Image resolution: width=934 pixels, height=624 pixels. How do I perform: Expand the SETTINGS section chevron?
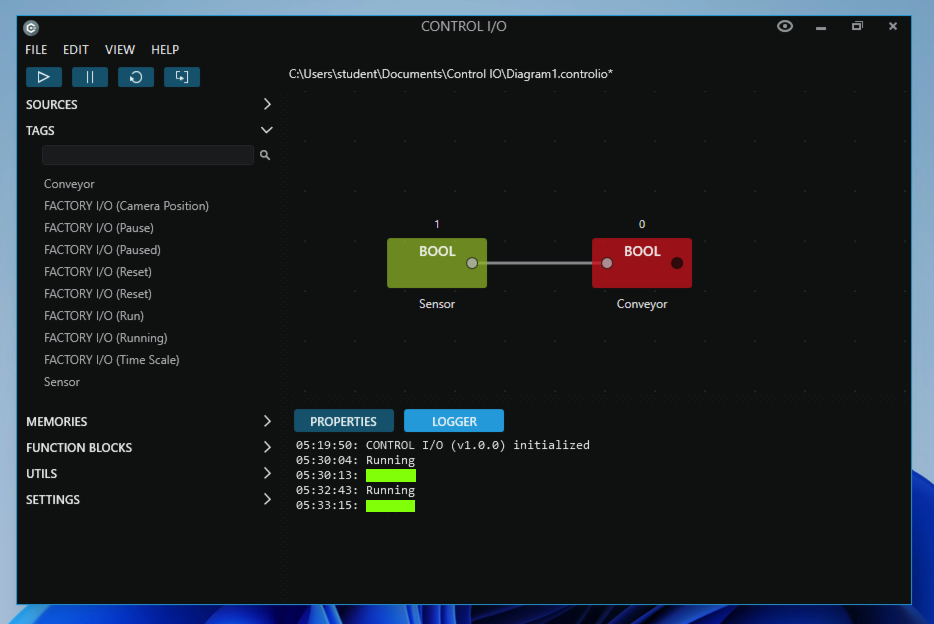click(267, 499)
